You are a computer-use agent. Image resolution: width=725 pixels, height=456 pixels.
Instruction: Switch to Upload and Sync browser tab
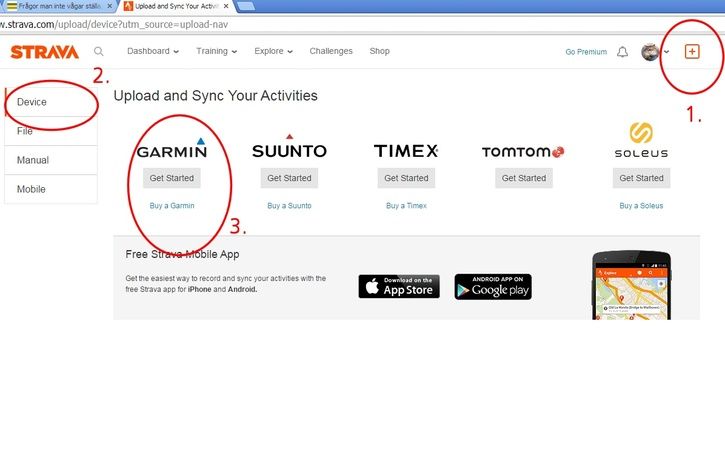[176, 6]
